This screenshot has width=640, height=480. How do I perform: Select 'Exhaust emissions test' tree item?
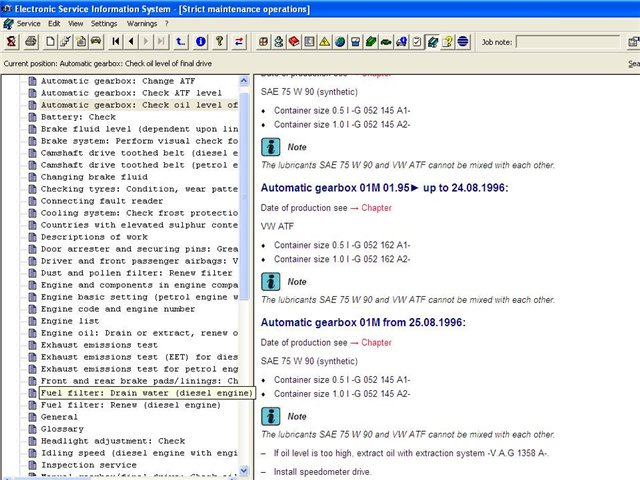[x=99, y=345]
